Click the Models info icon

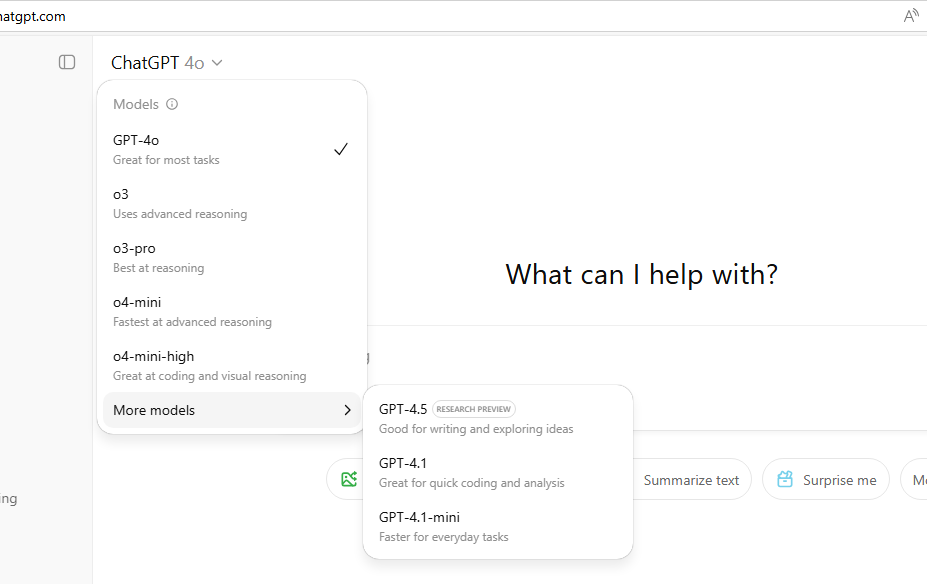pyautogui.click(x=172, y=104)
